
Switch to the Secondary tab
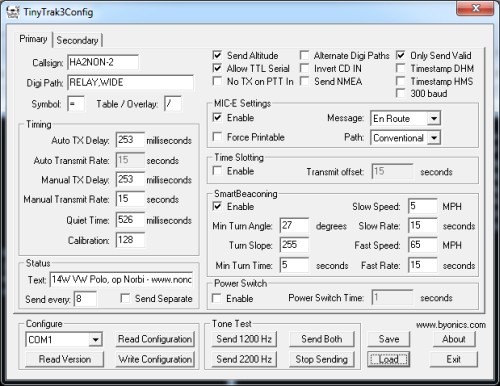[77, 40]
